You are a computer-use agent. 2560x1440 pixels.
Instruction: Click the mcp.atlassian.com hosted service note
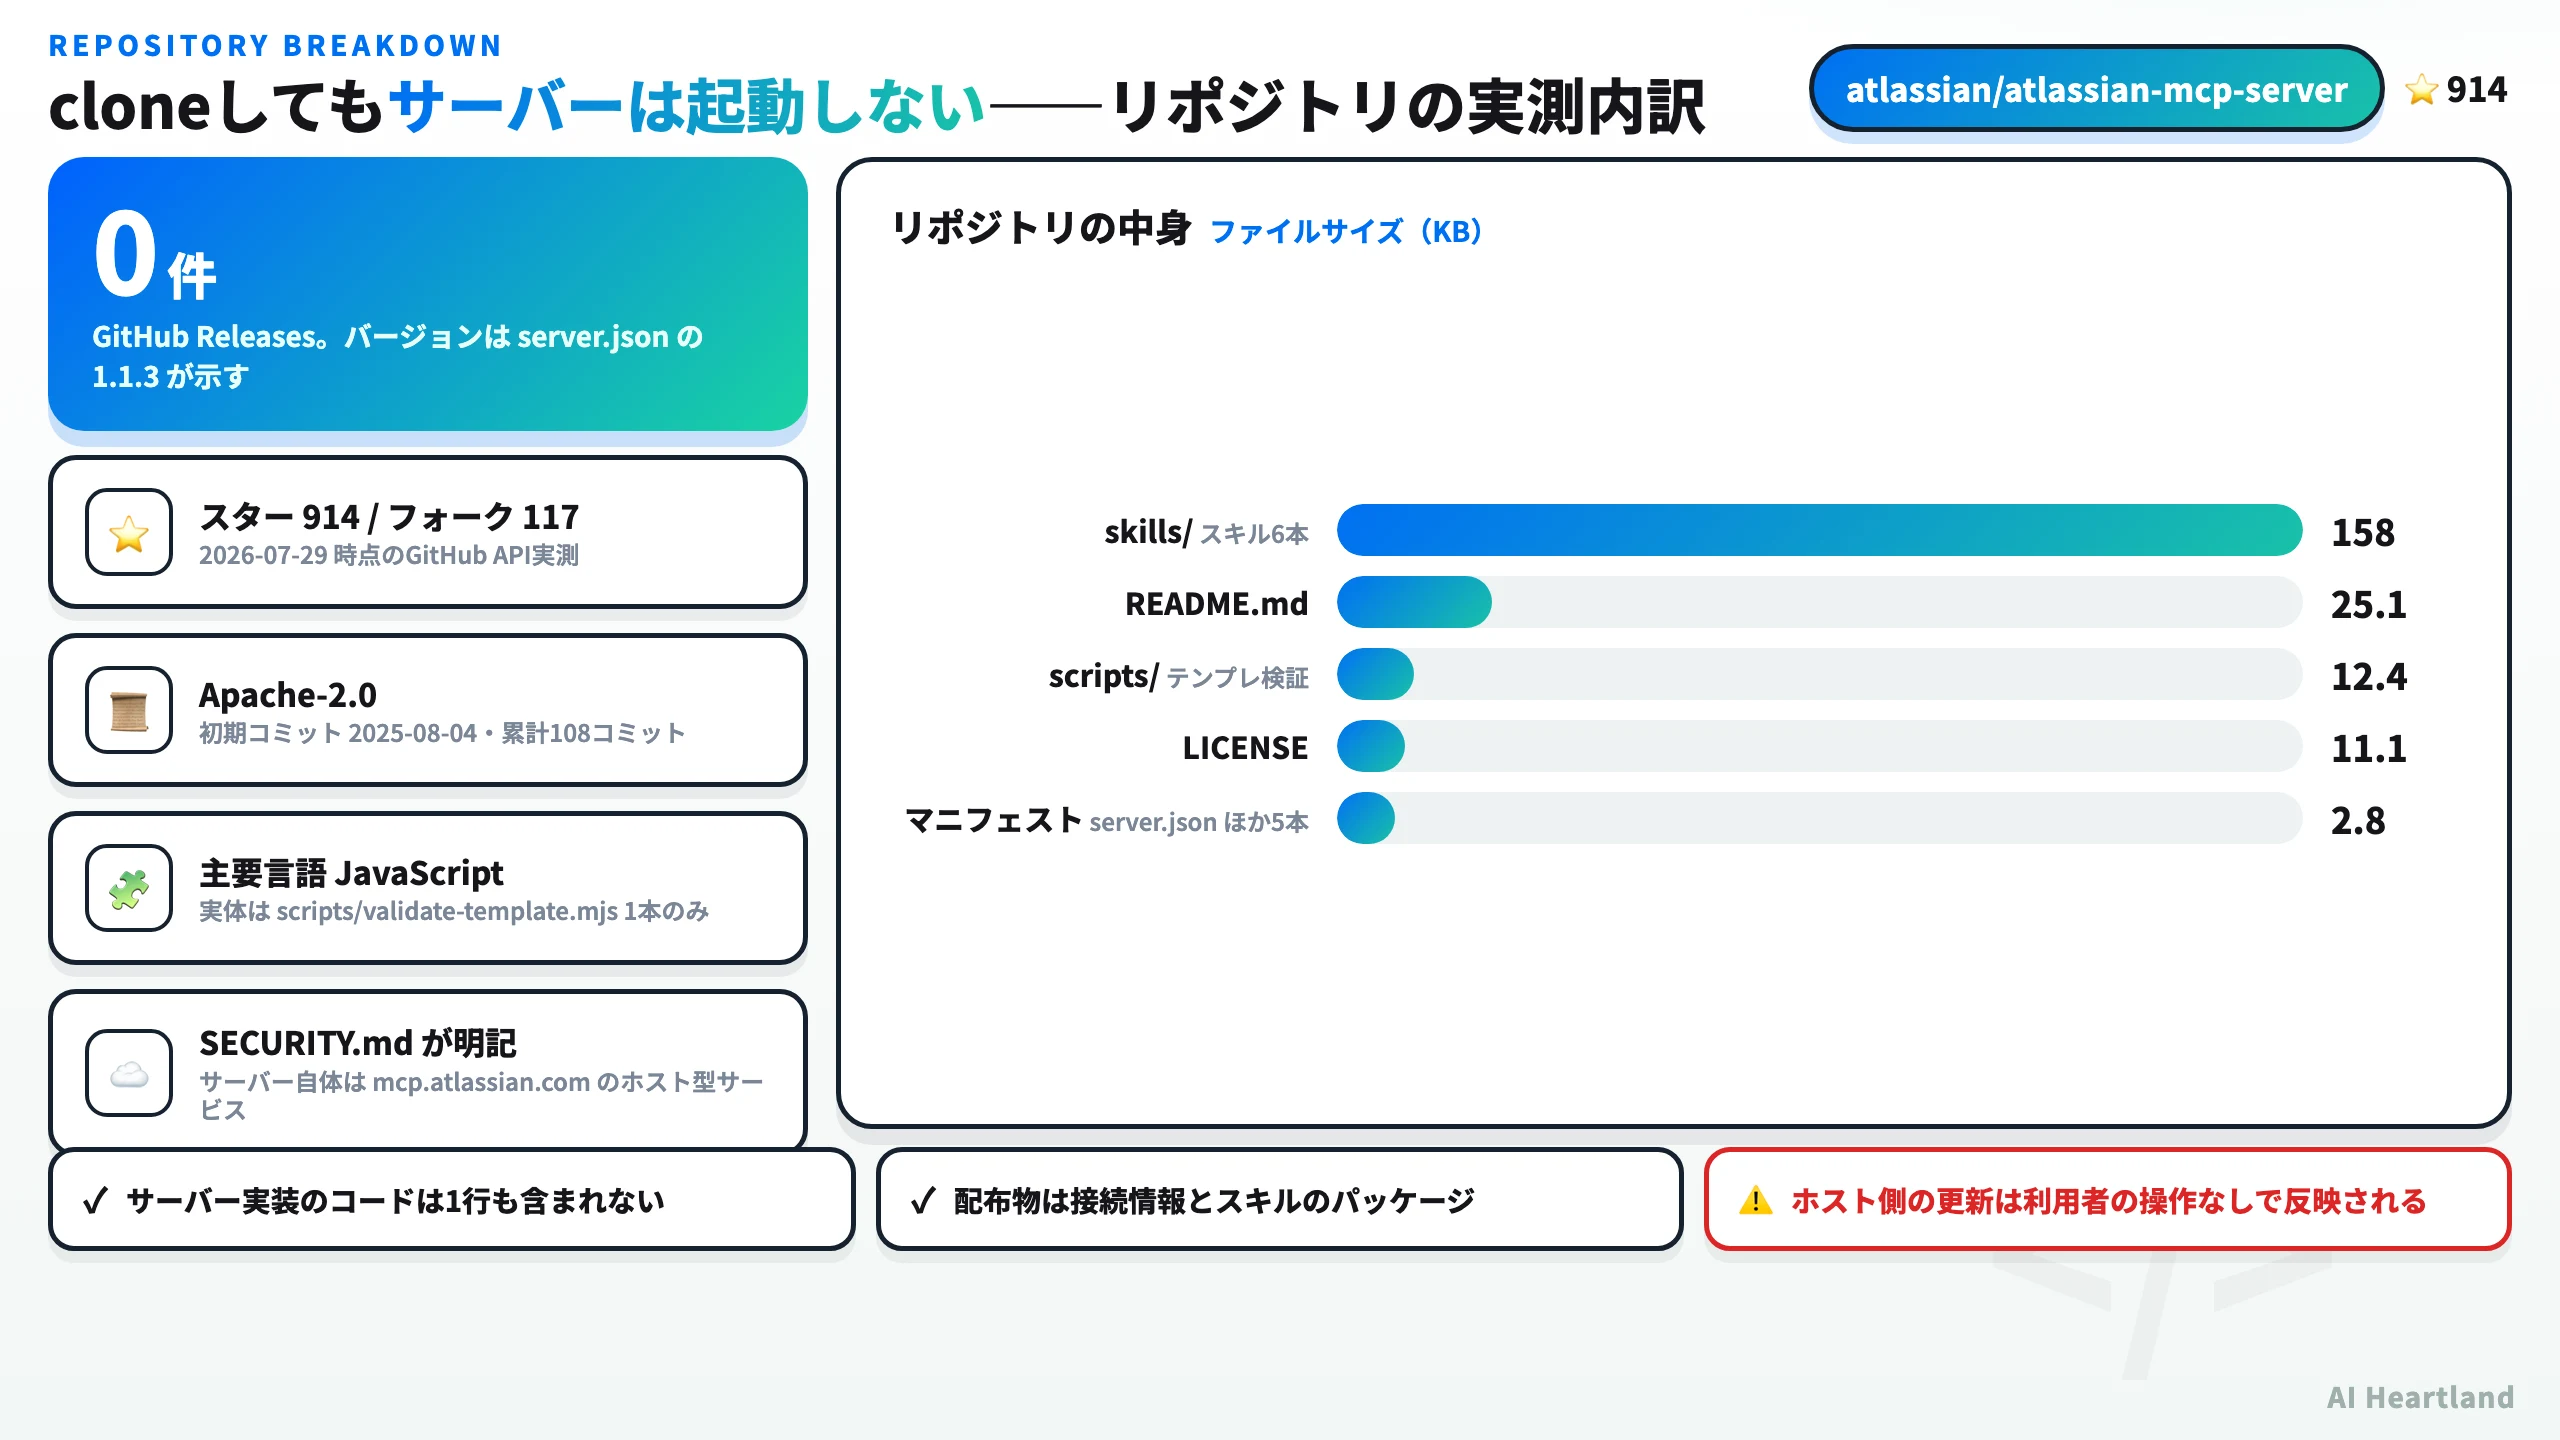tap(481, 1095)
